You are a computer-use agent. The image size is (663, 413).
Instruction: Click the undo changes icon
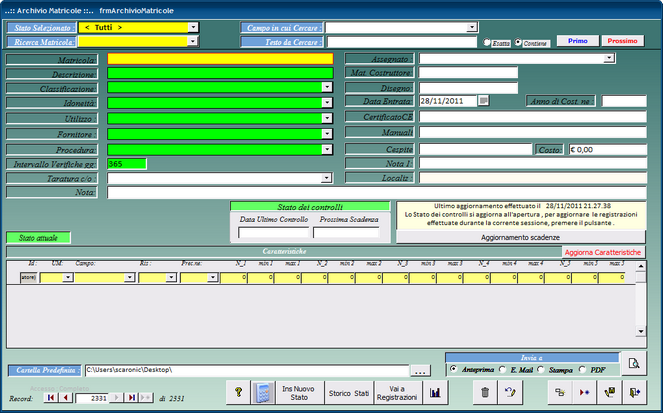point(510,393)
